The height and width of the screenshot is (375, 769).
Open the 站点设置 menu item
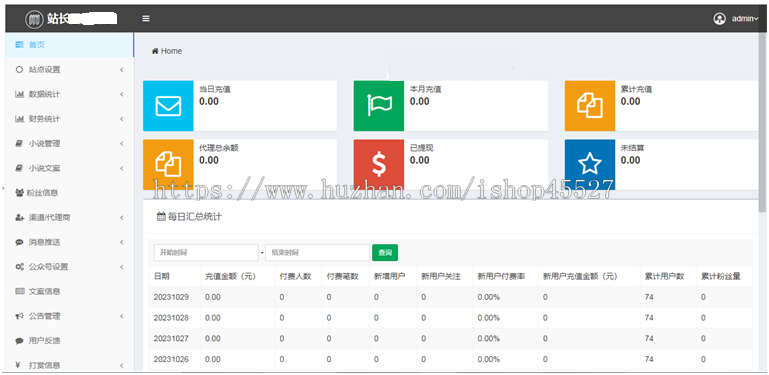[x=69, y=70]
